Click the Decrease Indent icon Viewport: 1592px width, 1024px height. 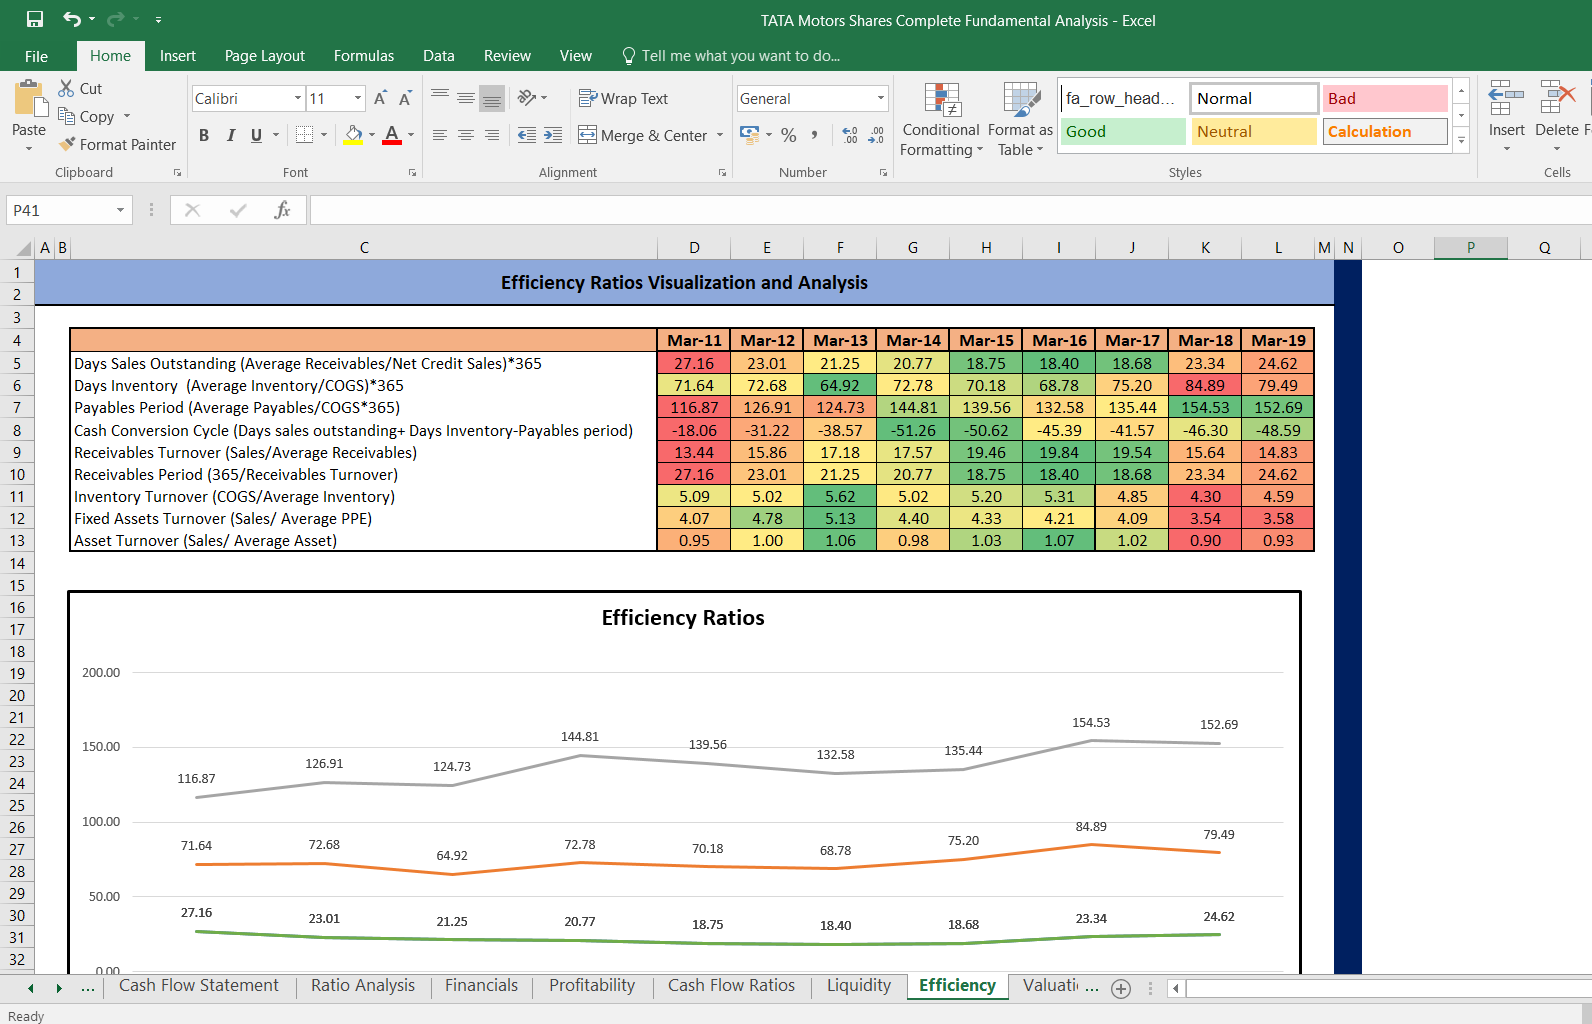click(526, 135)
